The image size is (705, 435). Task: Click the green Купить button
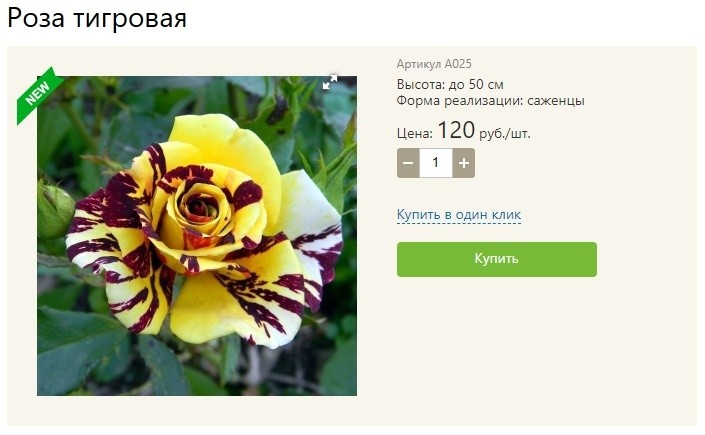tap(497, 259)
